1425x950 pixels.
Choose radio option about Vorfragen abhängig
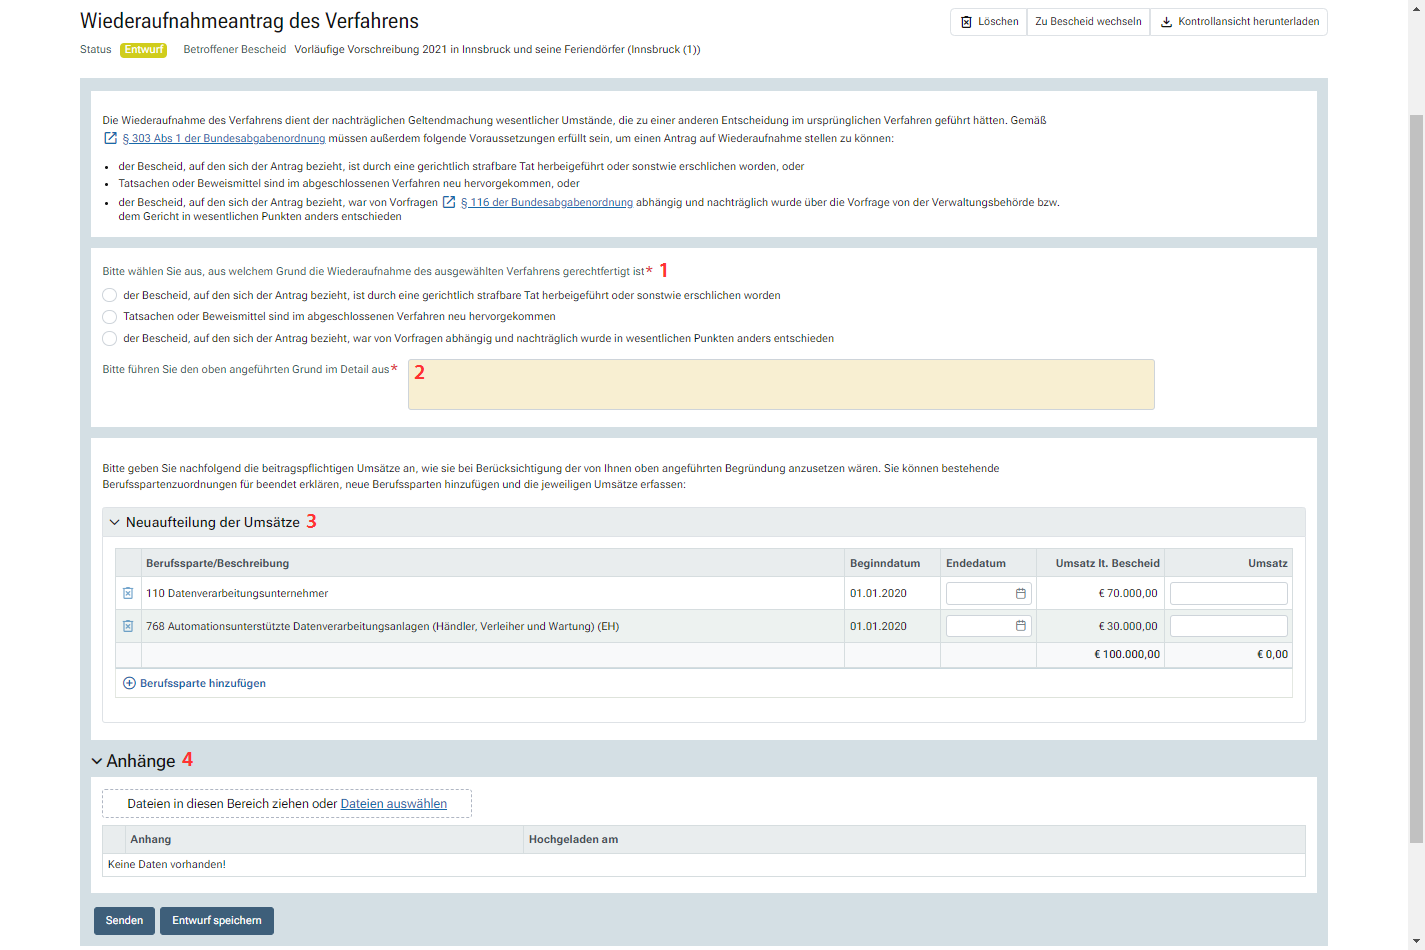pos(110,339)
